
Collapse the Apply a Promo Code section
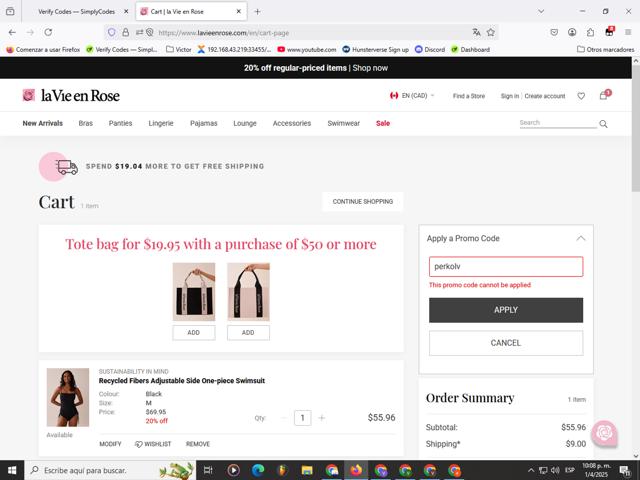580,238
